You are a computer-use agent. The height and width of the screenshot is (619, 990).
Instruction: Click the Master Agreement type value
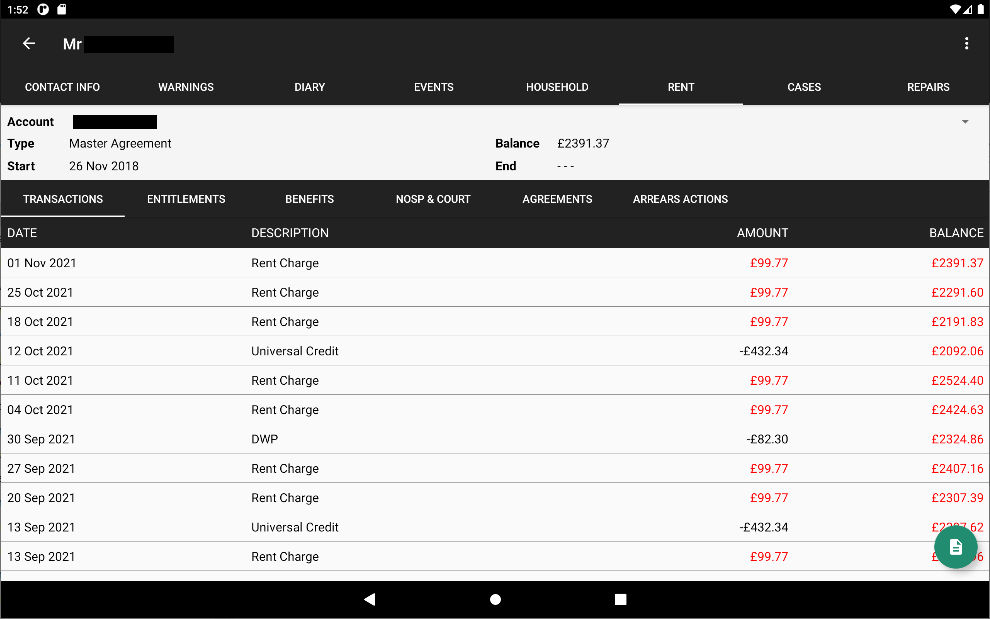click(x=120, y=143)
